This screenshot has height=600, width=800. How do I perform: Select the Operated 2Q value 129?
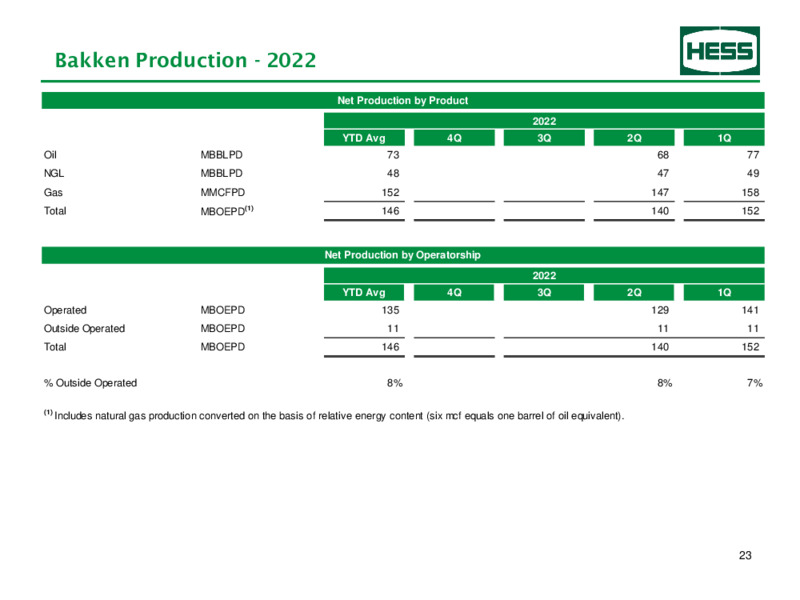tap(660, 310)
